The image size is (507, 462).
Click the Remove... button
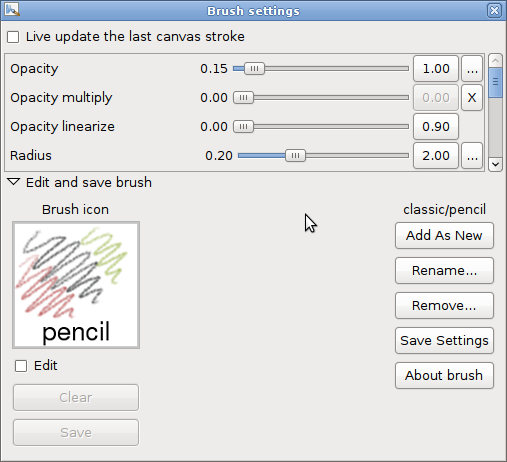(444, 306)
